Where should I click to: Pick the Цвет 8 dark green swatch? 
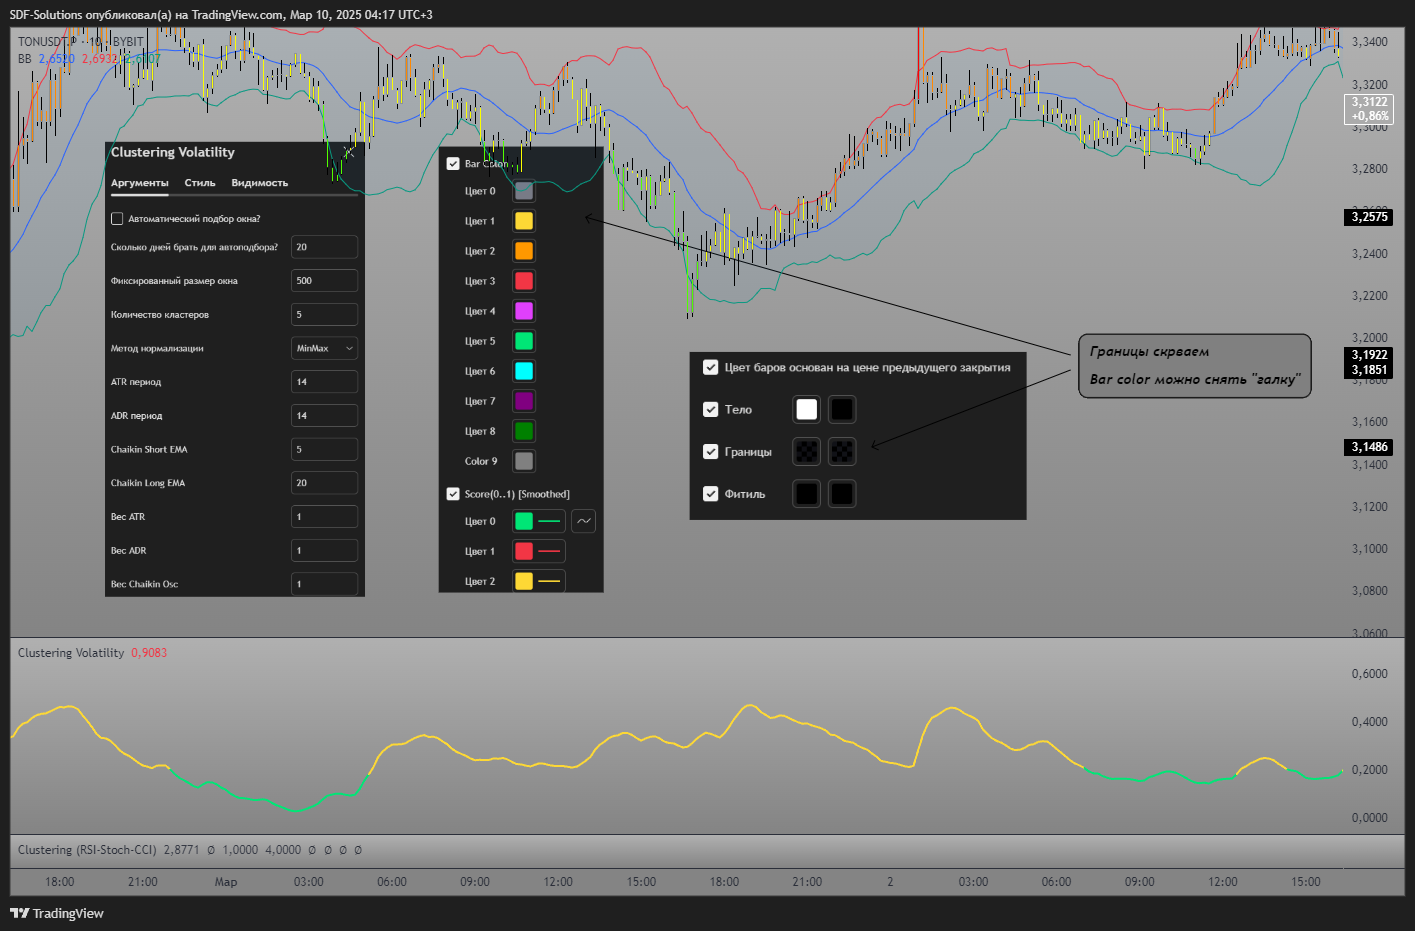coord(524,431)
